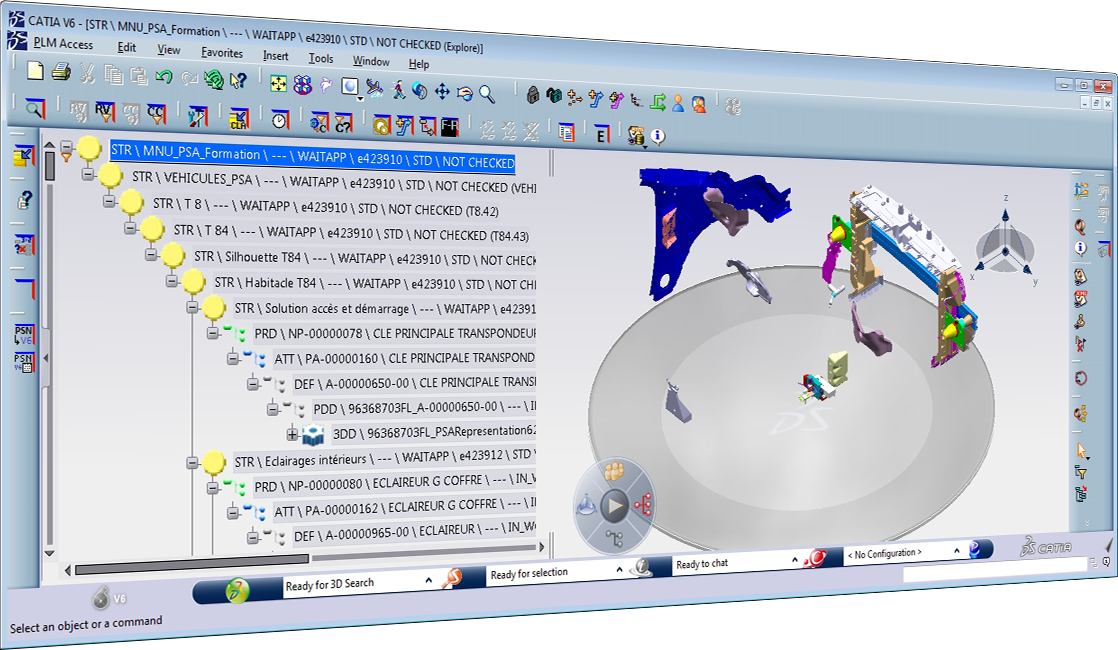This screenshot has height=650, width=1118.
Task: Click the black F-R icon
Action: (449, 128)
